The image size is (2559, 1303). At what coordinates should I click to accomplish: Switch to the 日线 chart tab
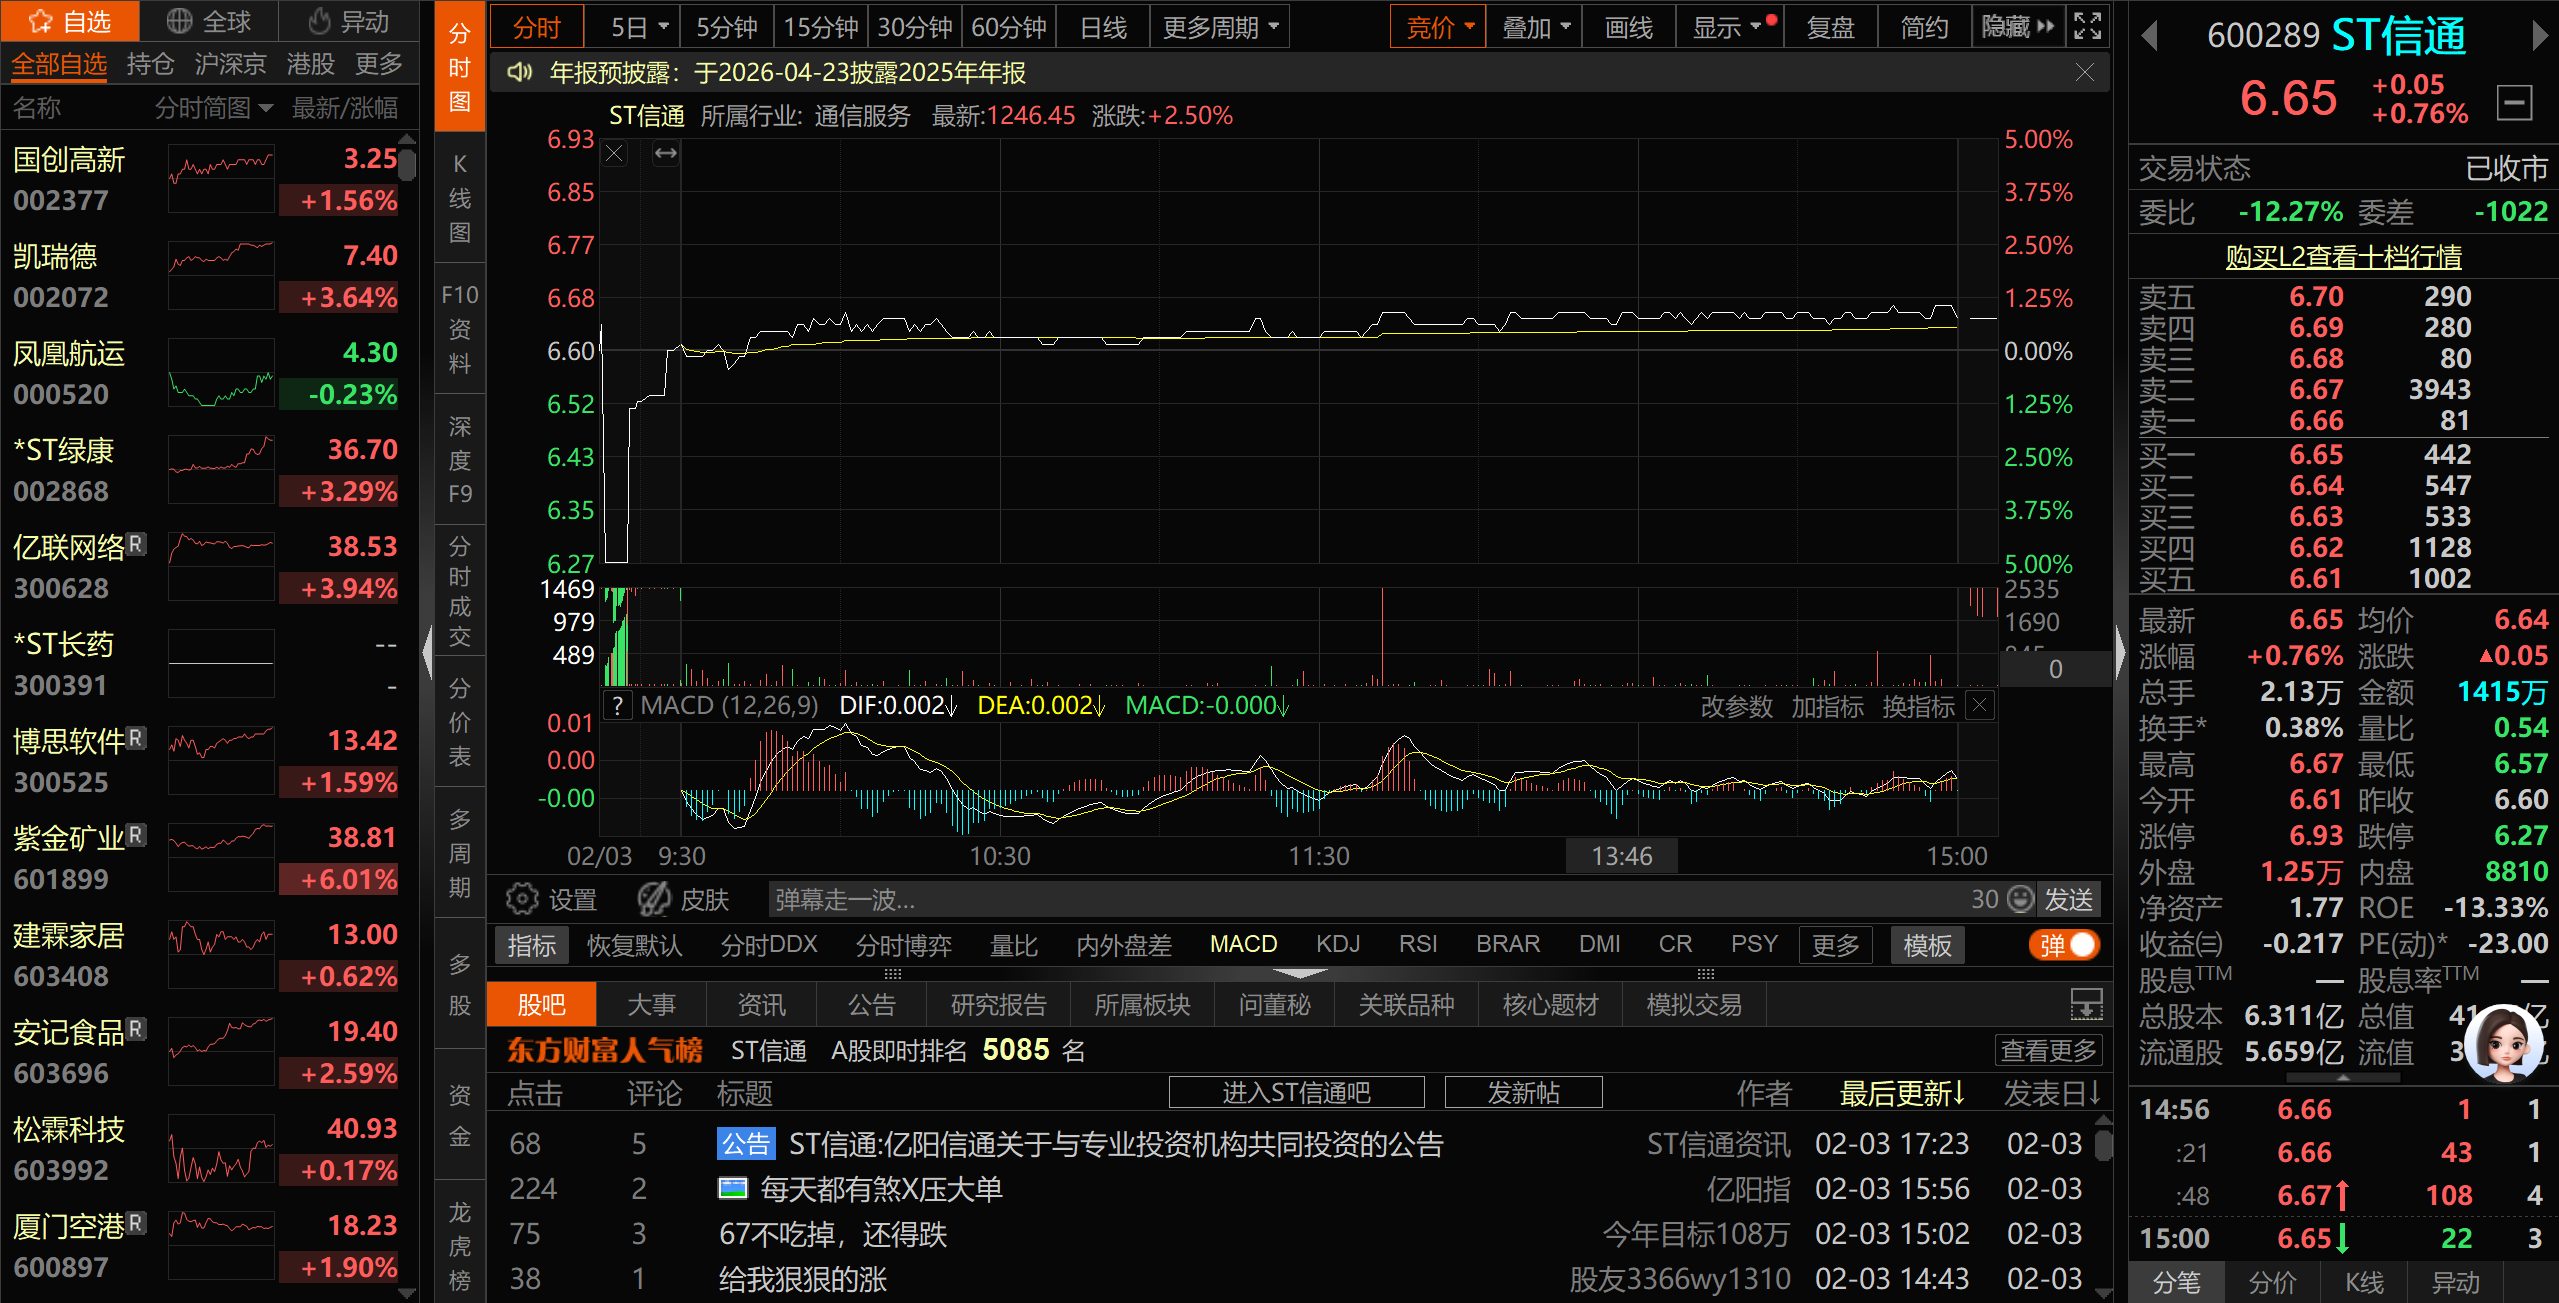(1103, 27)
